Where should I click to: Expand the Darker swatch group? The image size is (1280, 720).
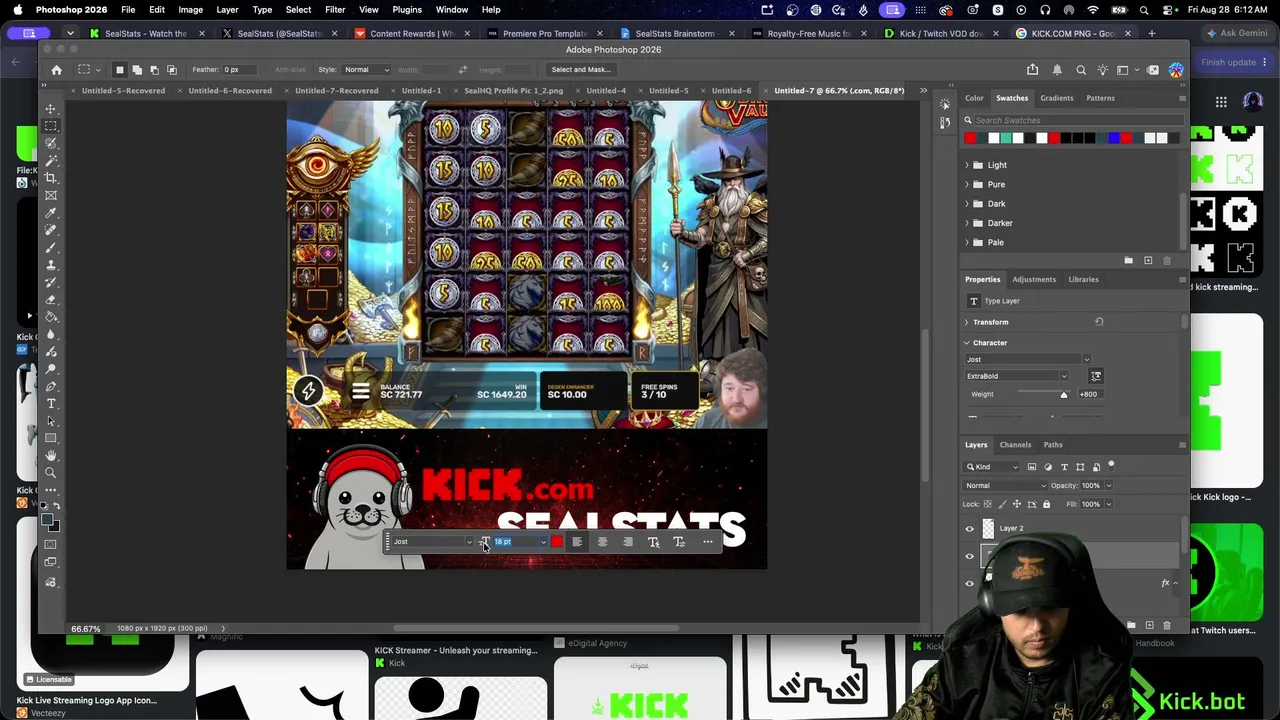click(x=967, y=223)
